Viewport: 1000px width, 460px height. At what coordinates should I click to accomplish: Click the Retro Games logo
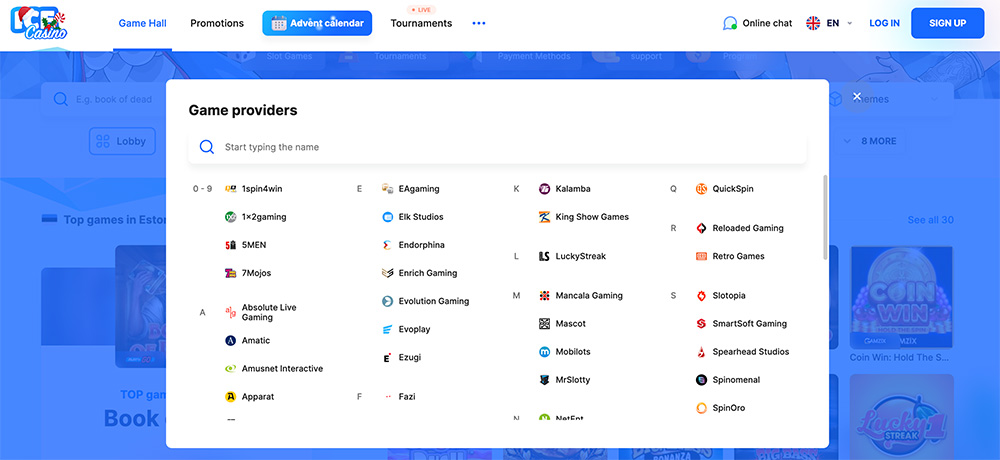click(702, 256)
